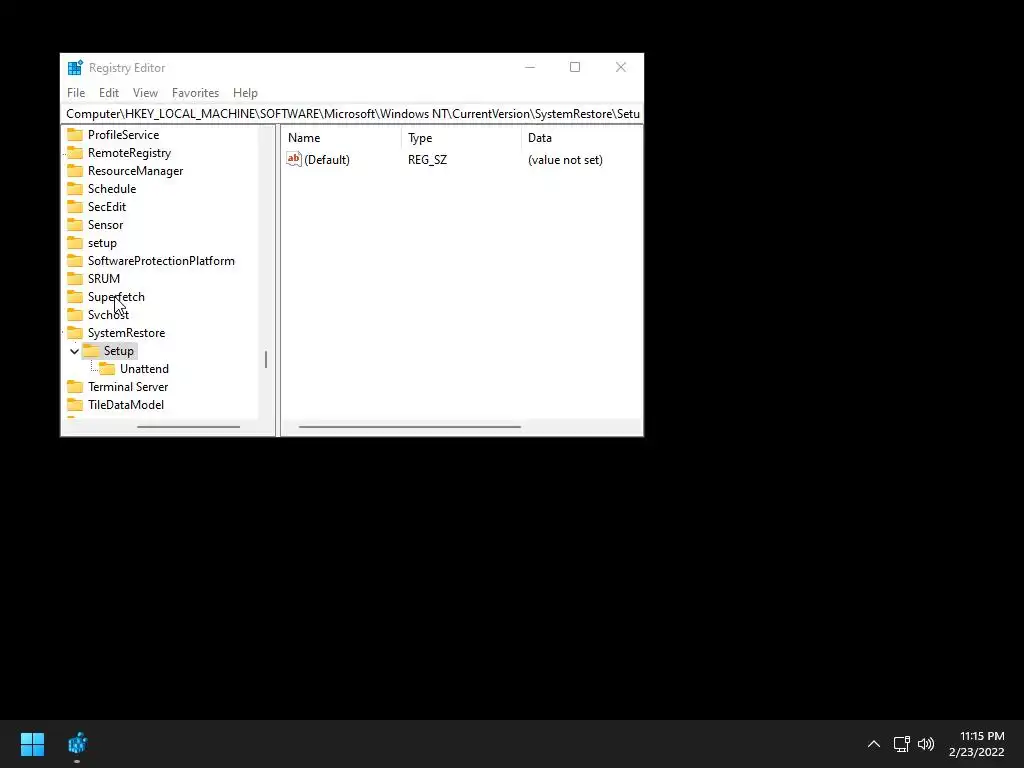Click the TileDataModel folder icon
1024x768 pixels.
point(75,405)
